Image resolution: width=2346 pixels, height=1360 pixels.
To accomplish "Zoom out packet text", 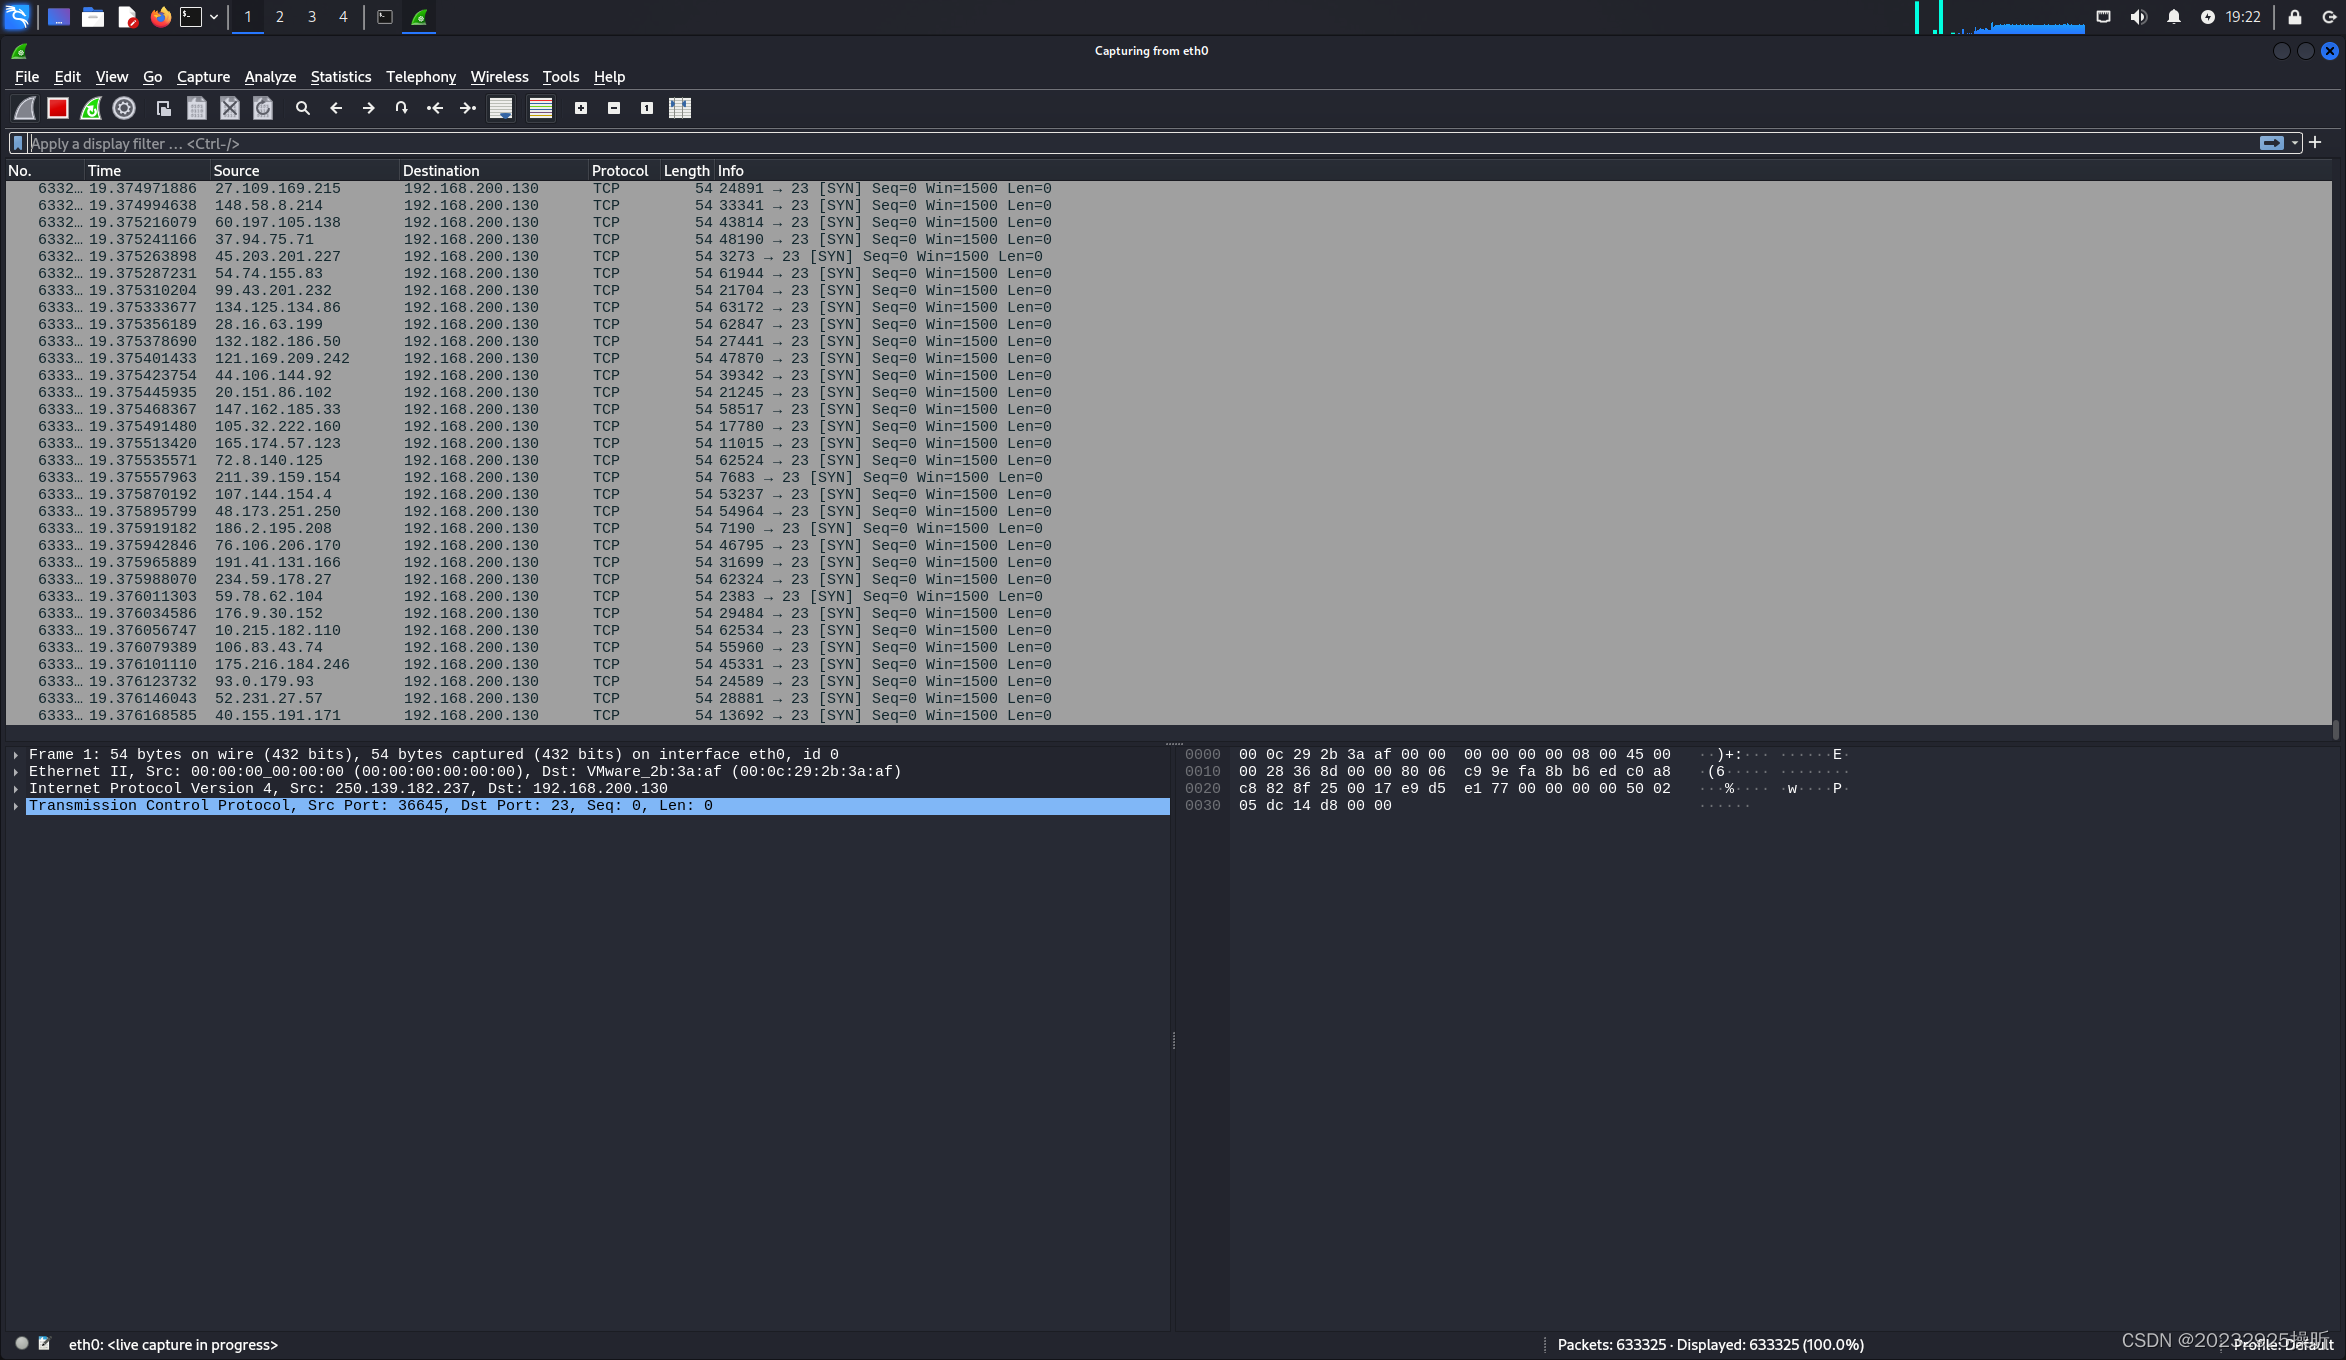I will pyautogui.click(x=614, y=108).
